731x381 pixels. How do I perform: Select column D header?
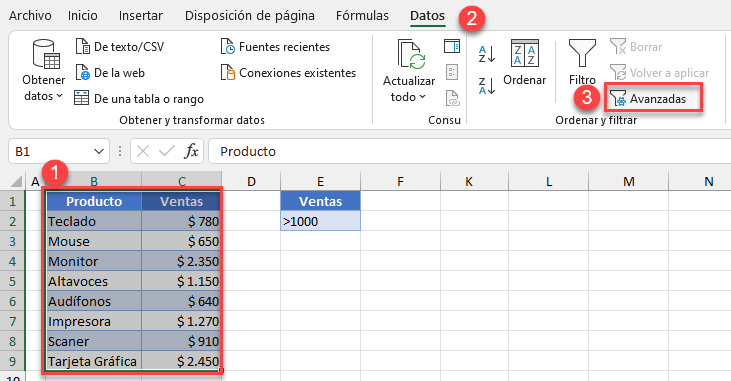251,181
